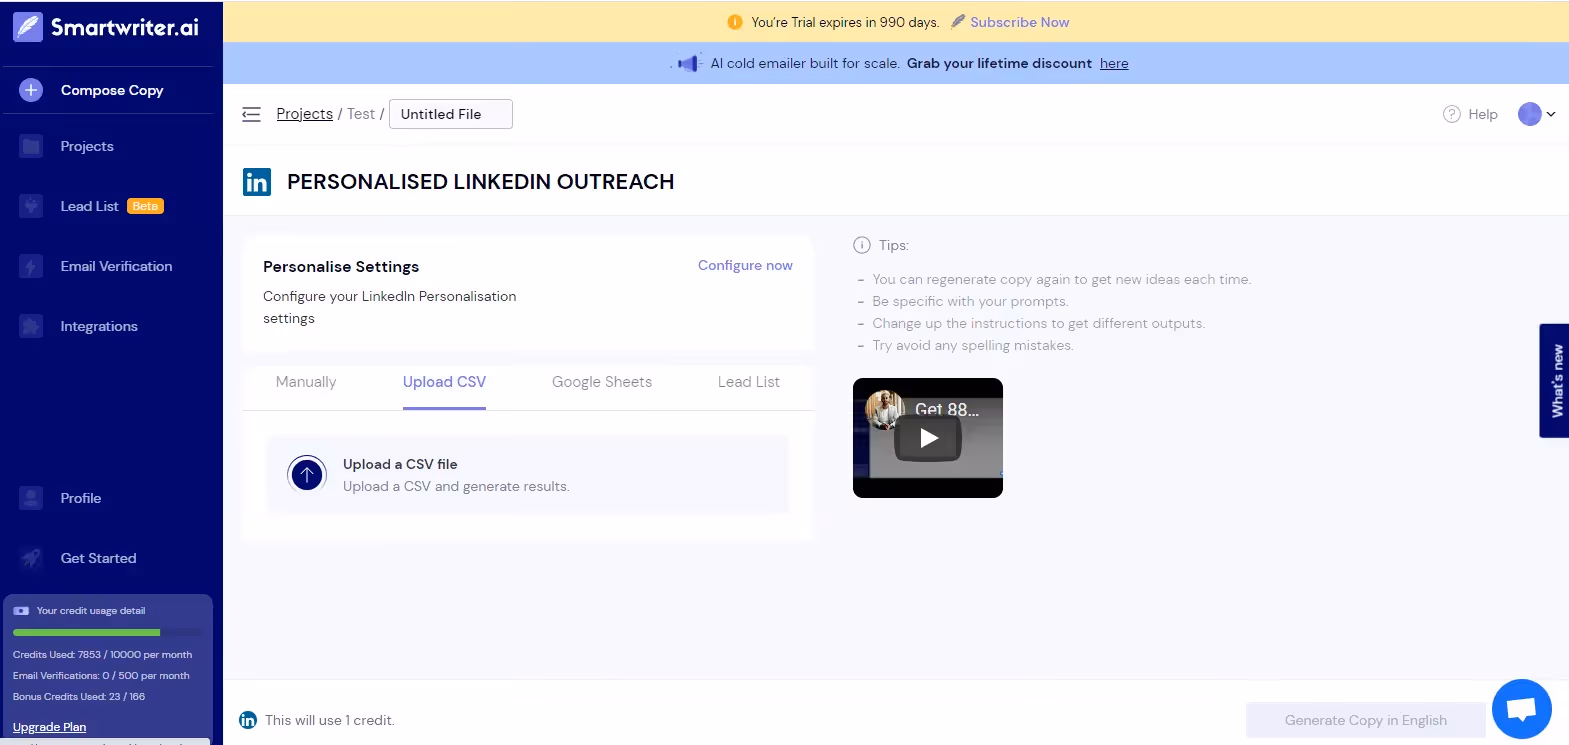Click the pencil icon beside Subscribe Now
The height and width of the screenshot is (745, 1569).
(x=958, y=22)
